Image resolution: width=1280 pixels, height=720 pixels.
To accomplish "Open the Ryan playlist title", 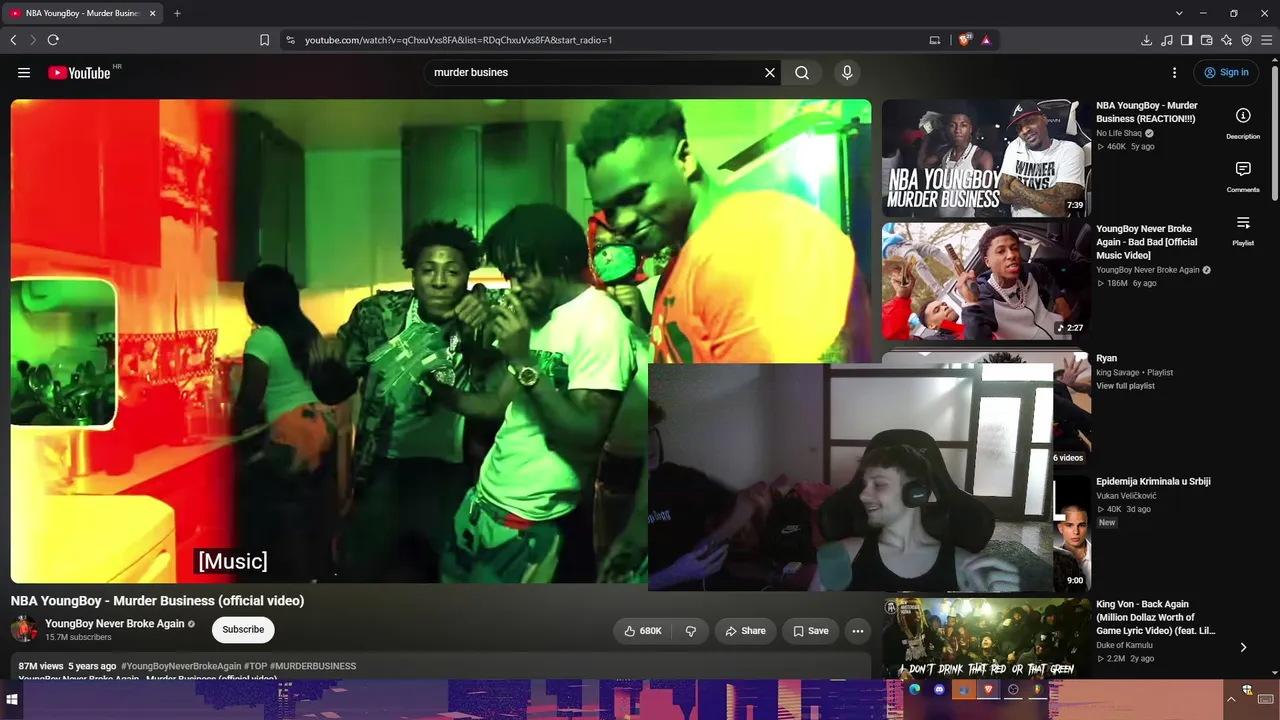I will [1106, 358].
